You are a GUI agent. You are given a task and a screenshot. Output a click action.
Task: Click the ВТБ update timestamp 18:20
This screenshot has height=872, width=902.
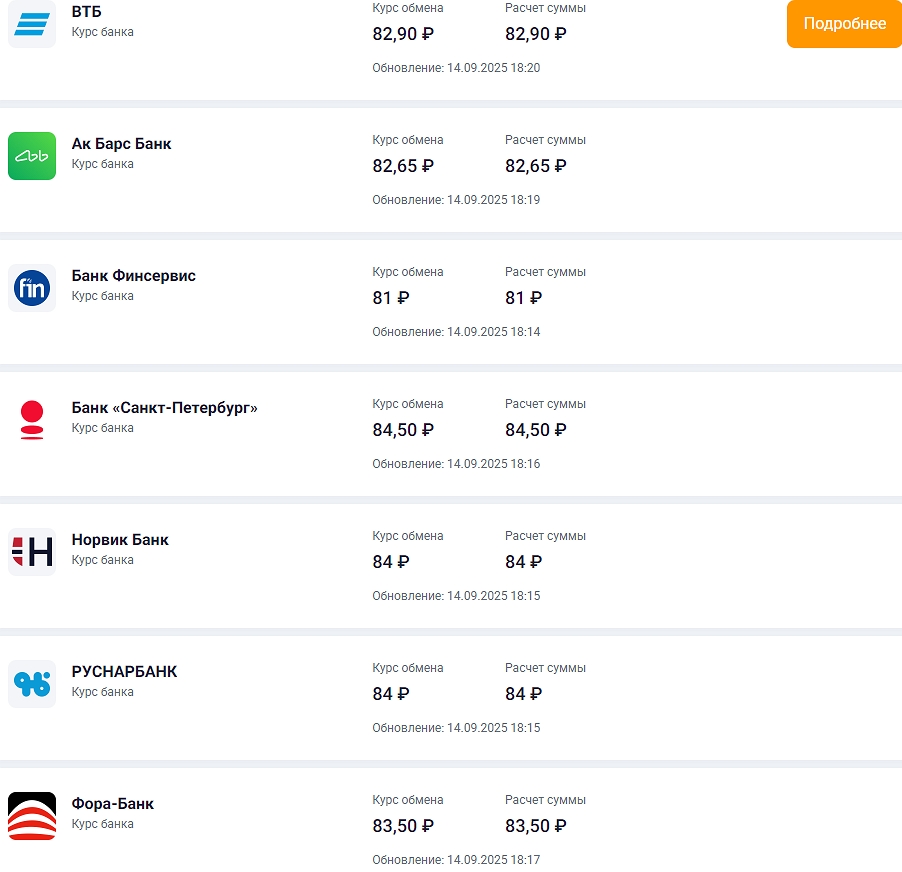click(456, 68)
